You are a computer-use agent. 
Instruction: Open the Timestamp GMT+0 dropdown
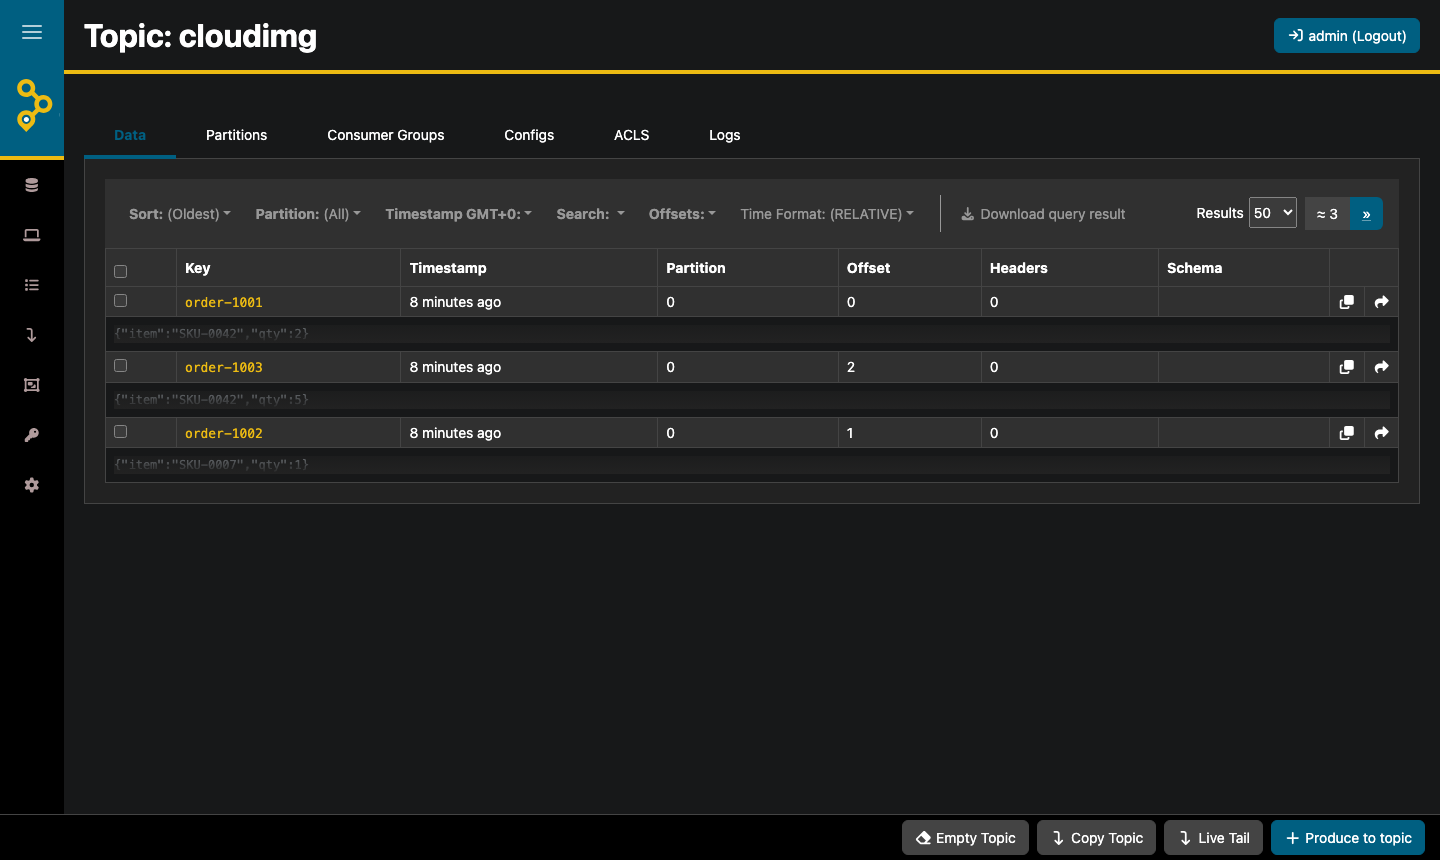(x=459, y=214)
